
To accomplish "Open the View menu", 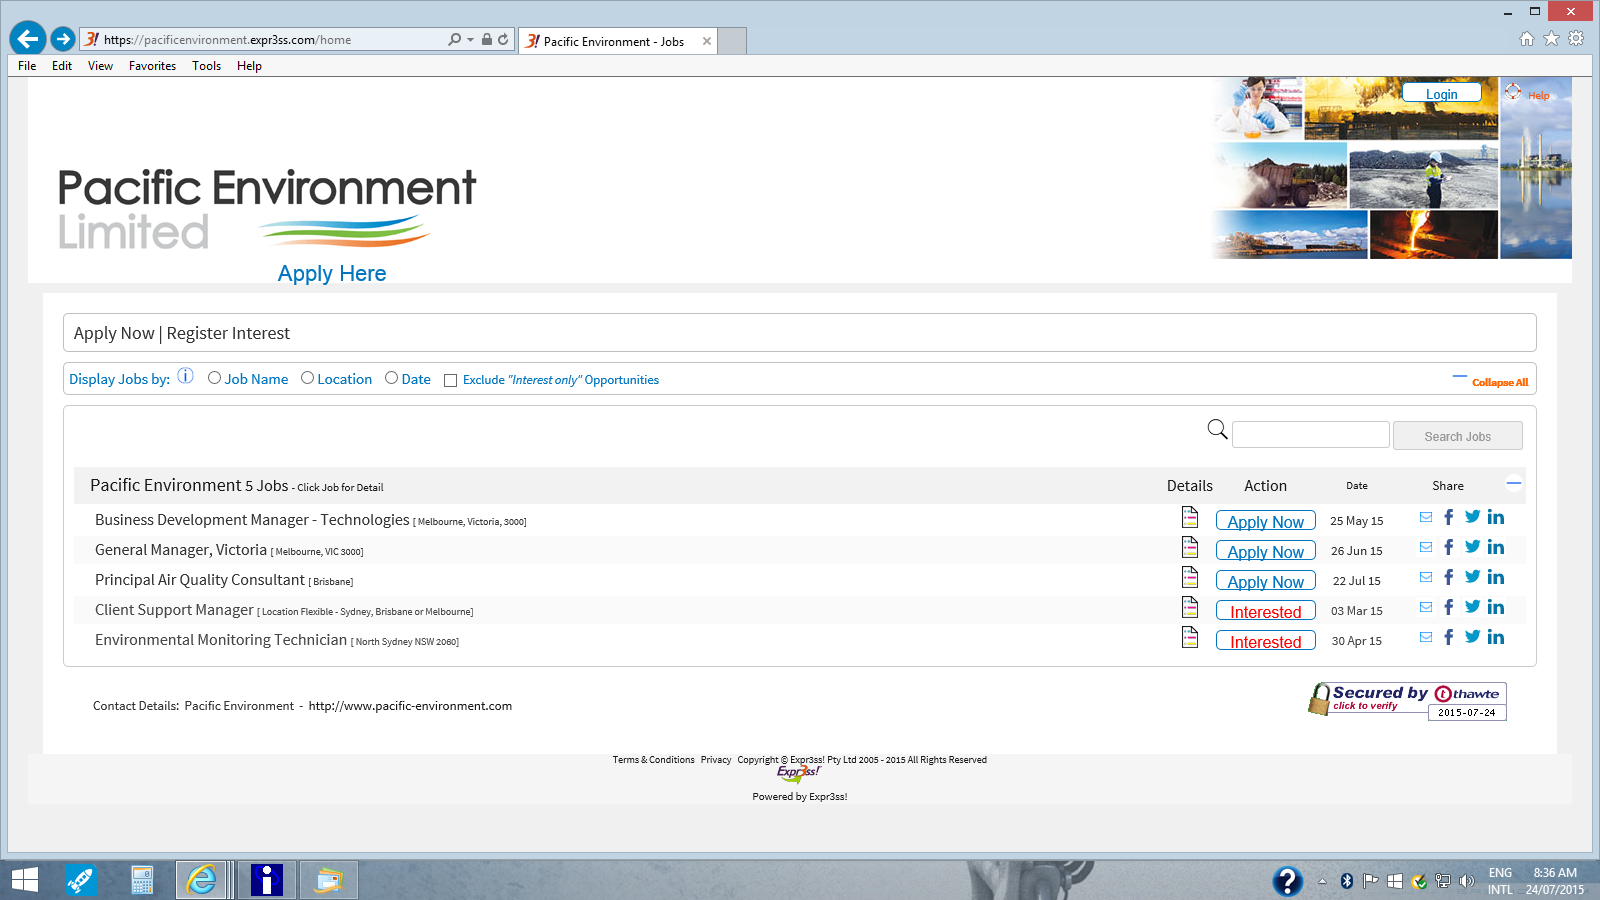I will click(x=100, y=66).
